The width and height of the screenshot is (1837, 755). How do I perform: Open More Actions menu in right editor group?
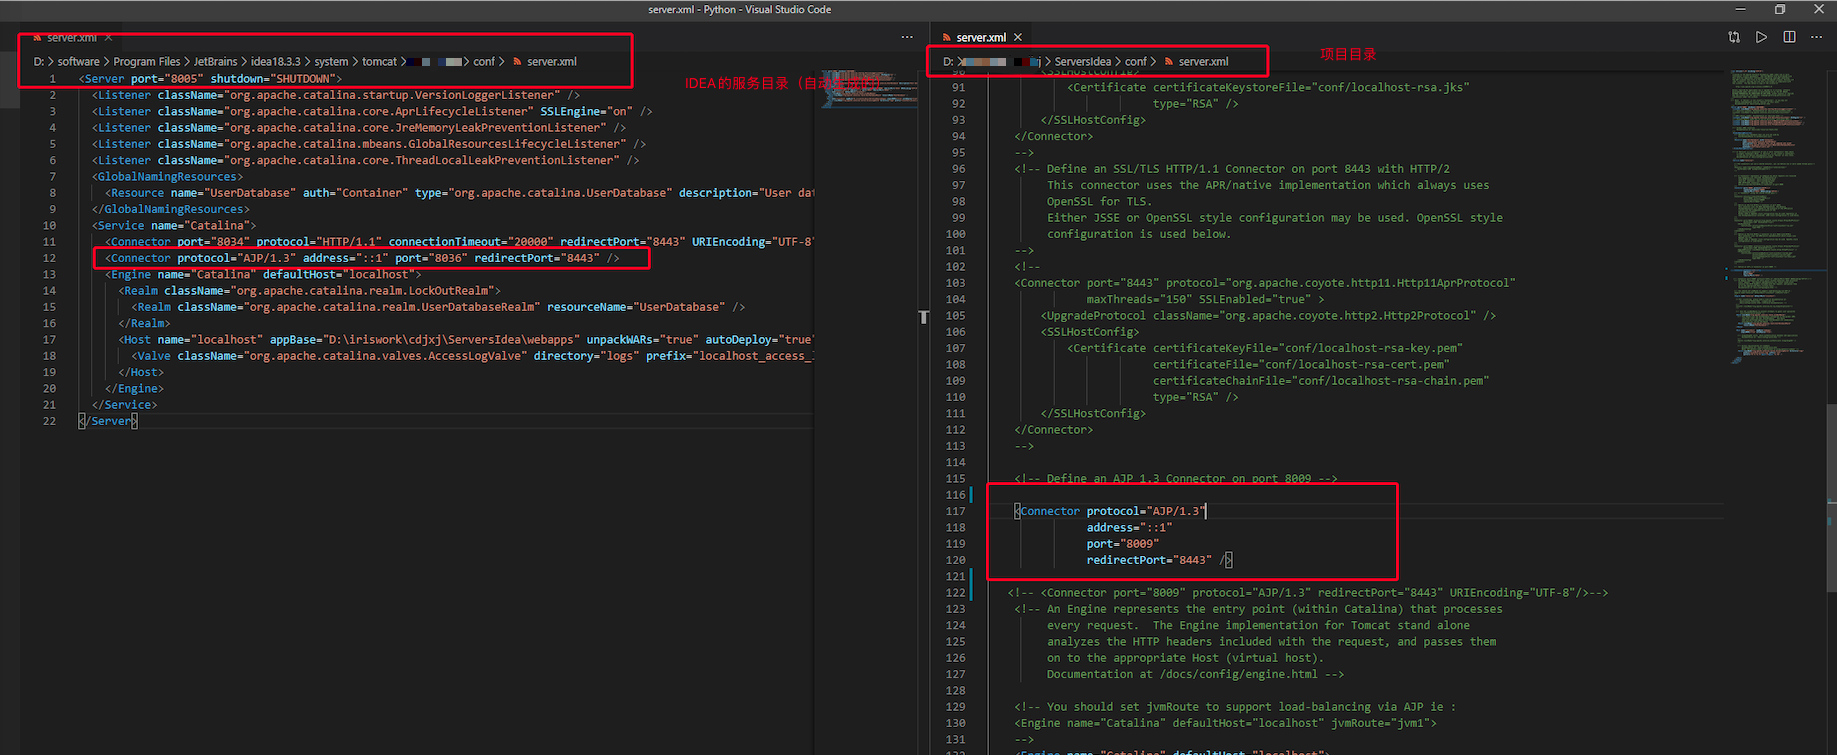click(x=1816, y=37)
